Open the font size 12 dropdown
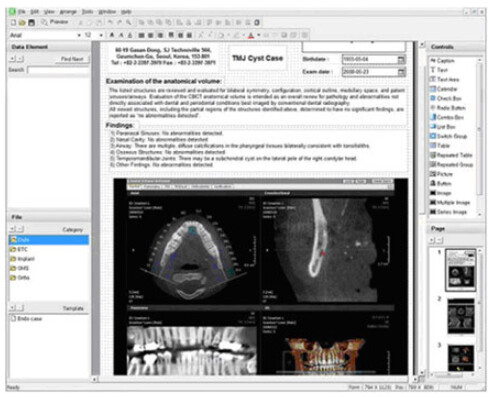This screenshot has width=493, height=398. 101,35
